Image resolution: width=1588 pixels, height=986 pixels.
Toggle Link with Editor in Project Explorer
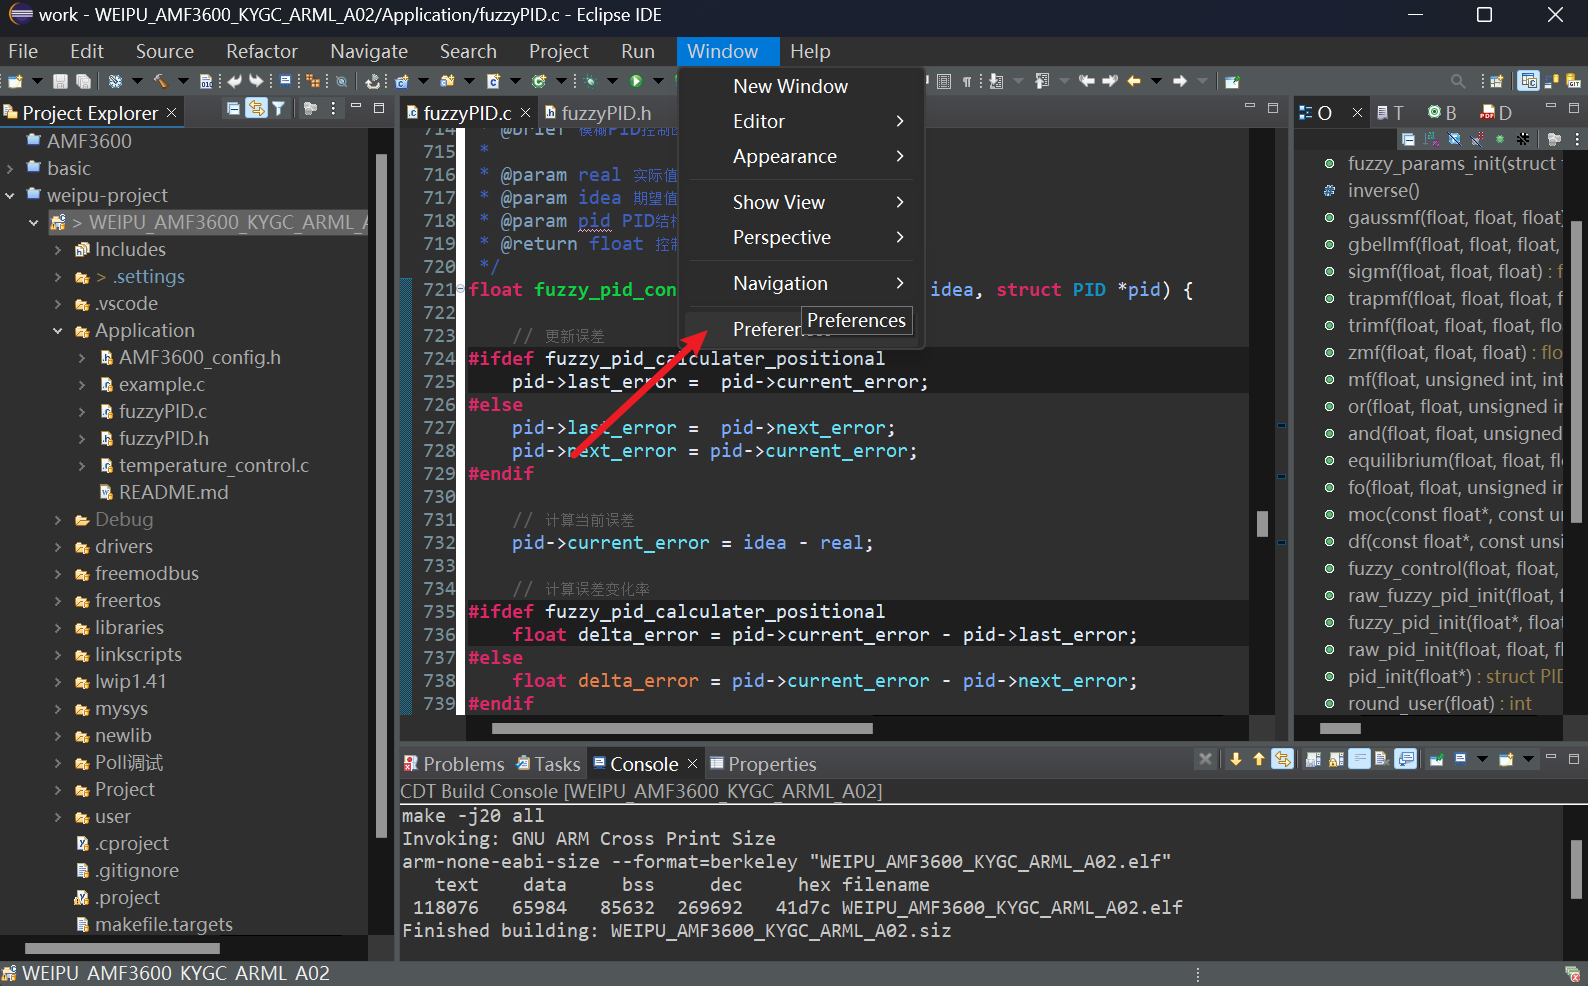coord(256,109)
